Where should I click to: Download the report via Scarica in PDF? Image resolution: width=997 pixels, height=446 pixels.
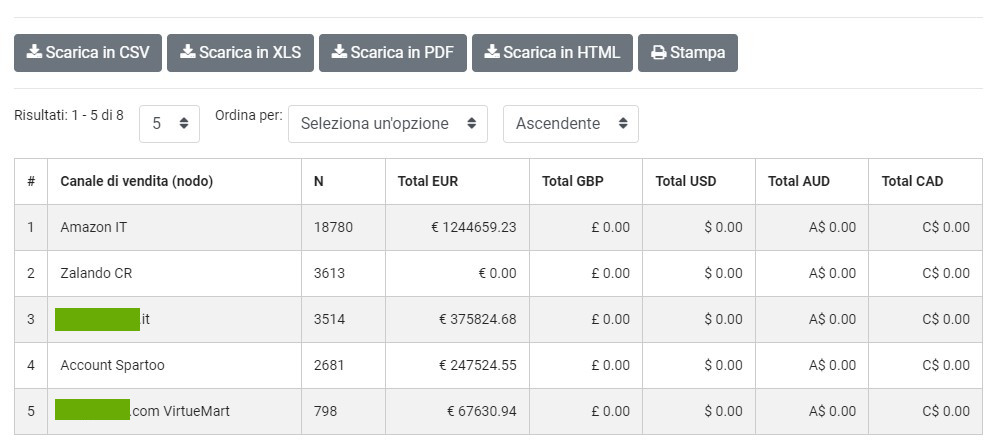(398, 53)
